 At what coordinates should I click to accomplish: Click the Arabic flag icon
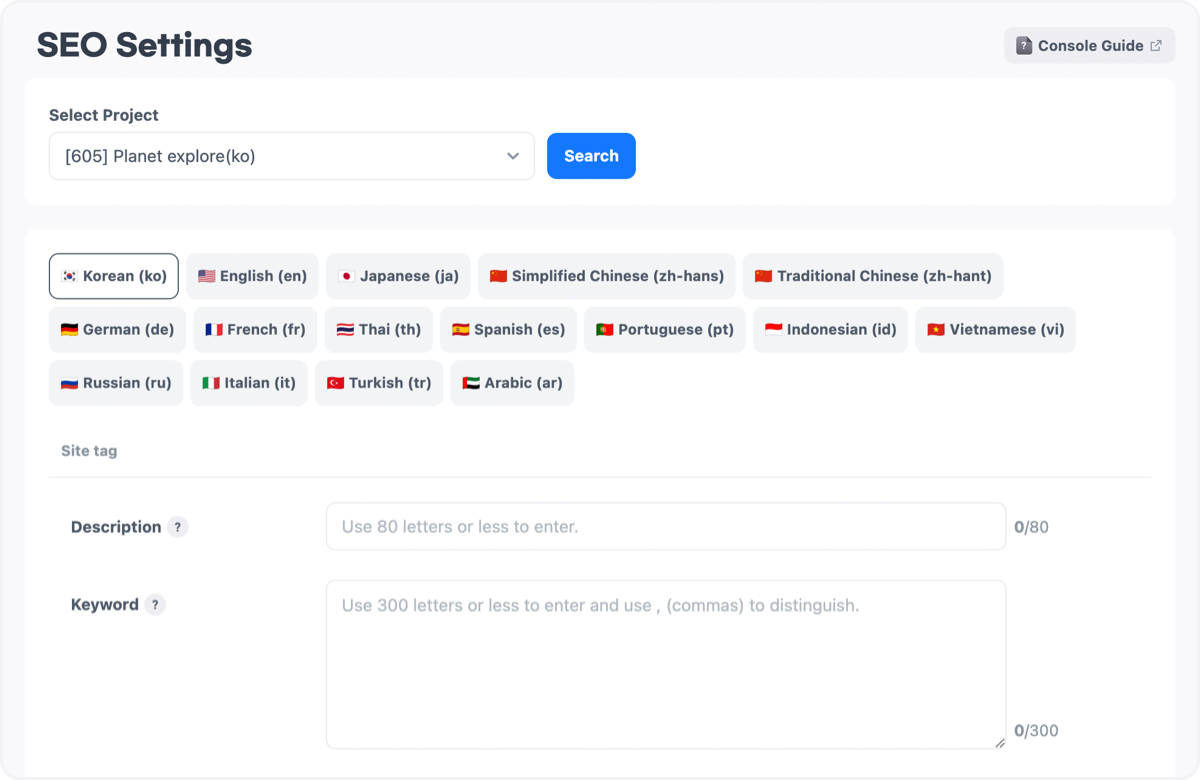469,383
